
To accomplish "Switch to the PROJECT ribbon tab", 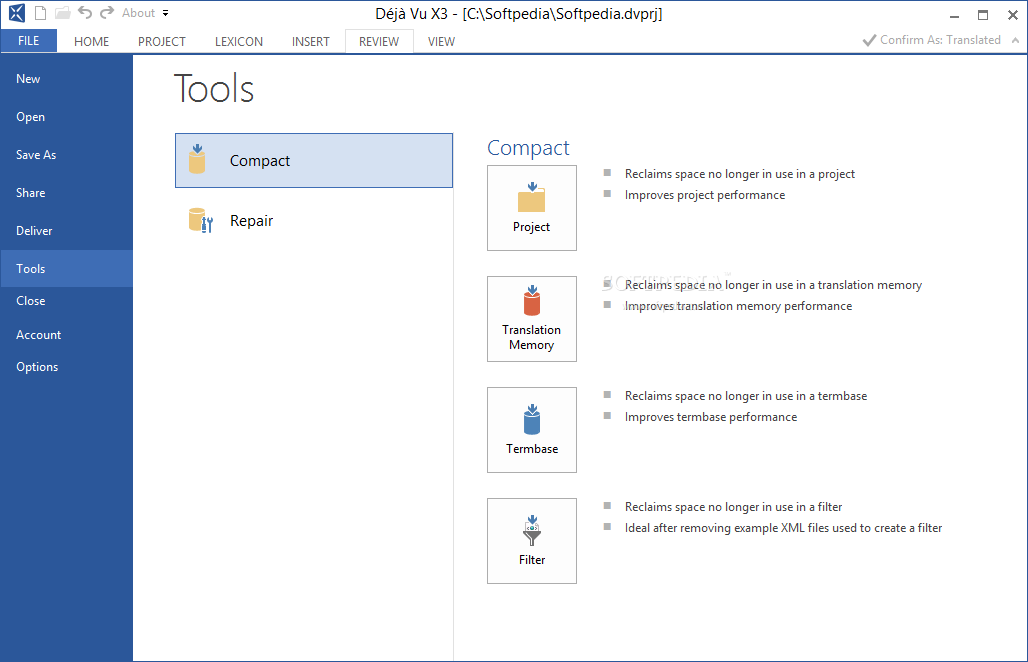I will (161, 41).
